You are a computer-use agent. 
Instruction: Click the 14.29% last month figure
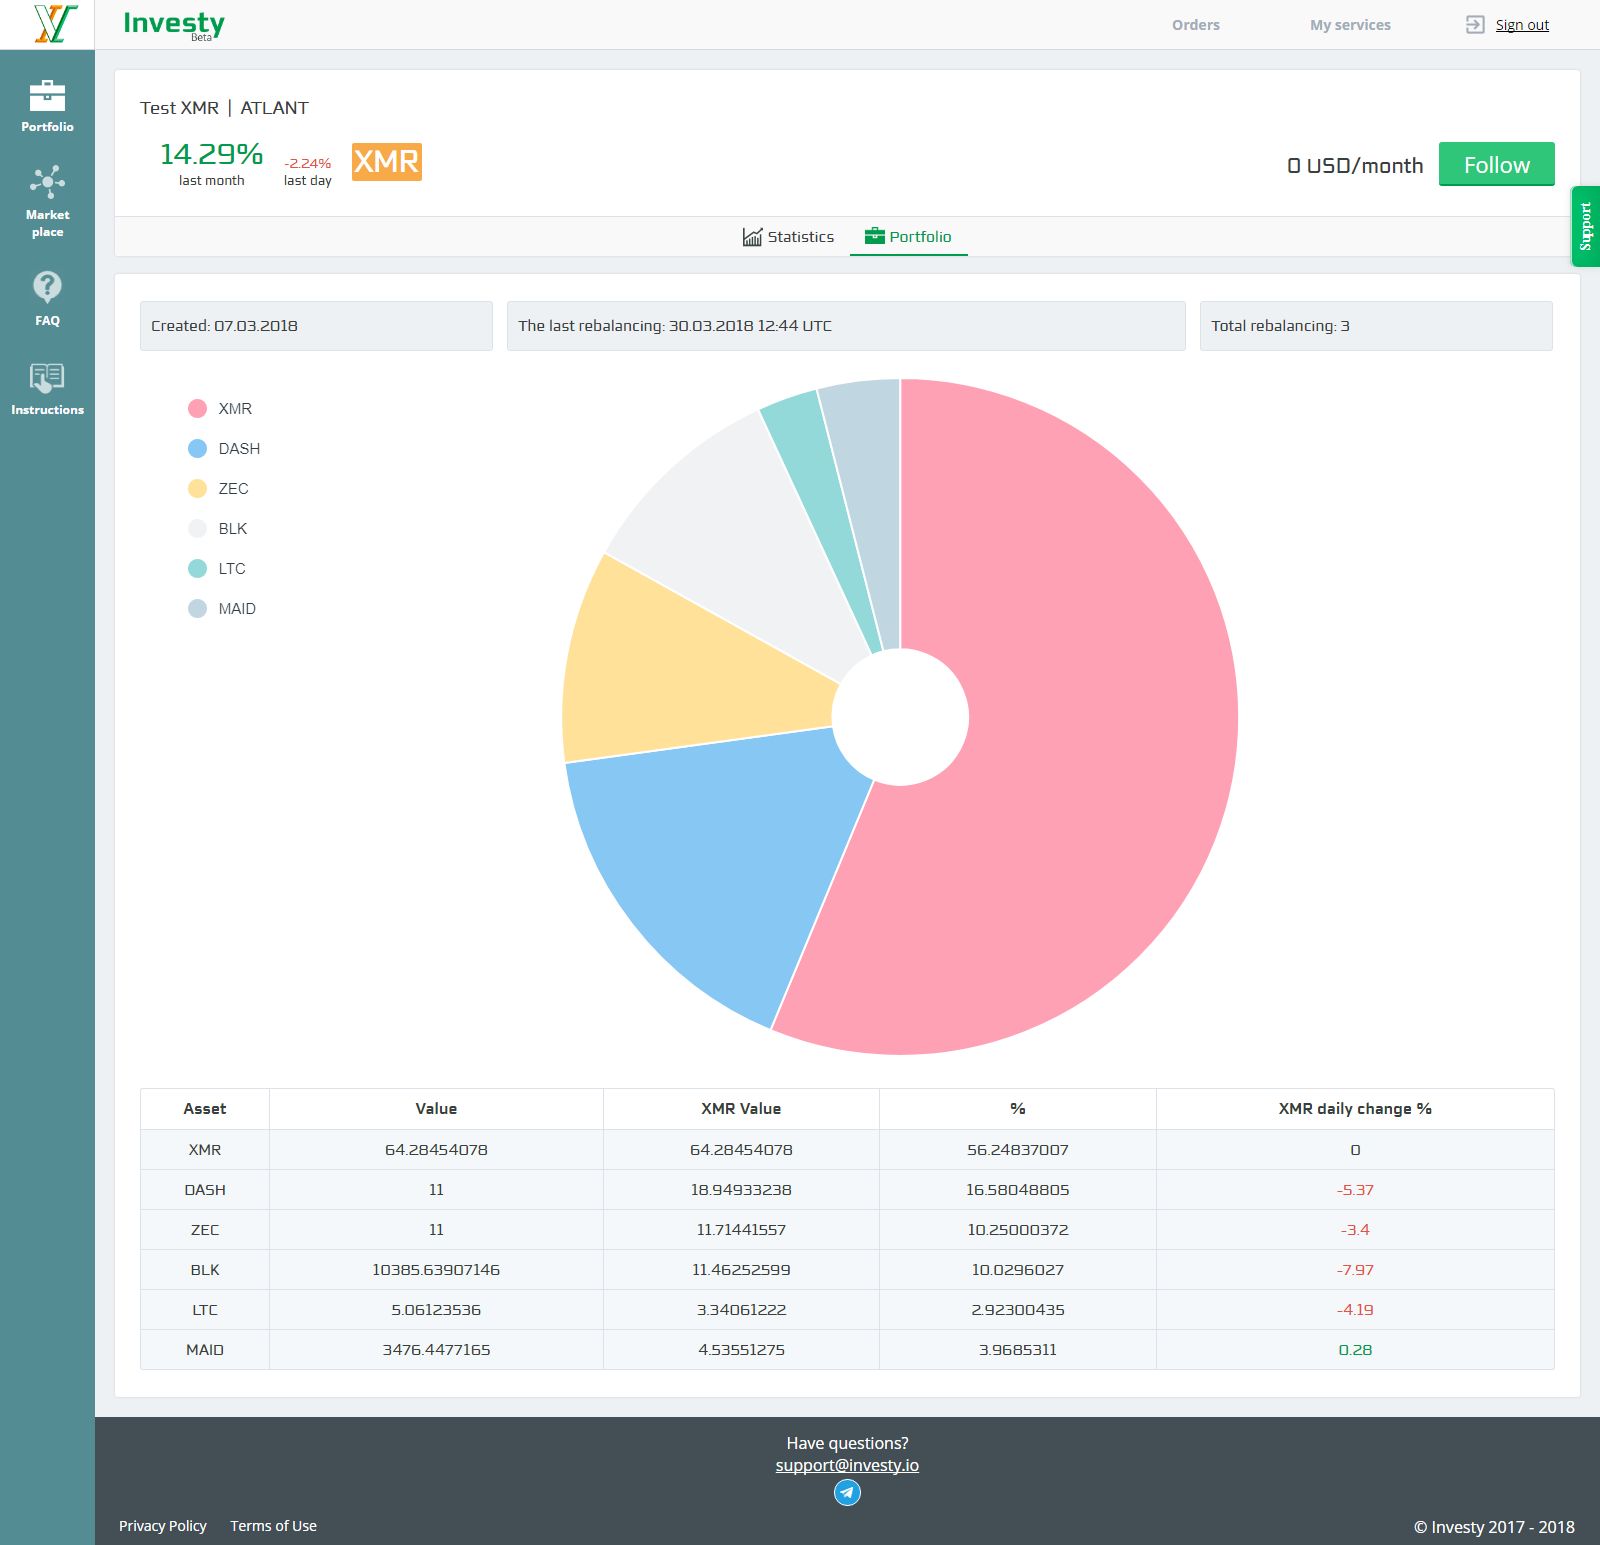211,154
